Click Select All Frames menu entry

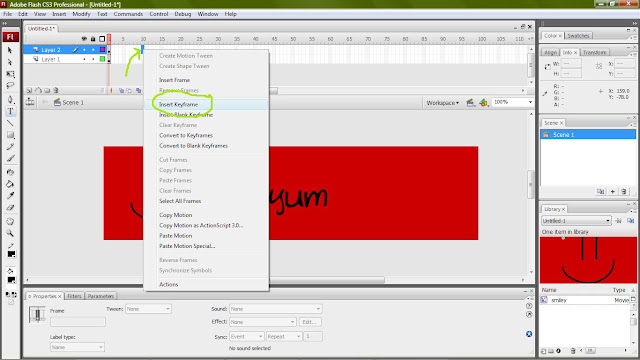pos(180,201)
